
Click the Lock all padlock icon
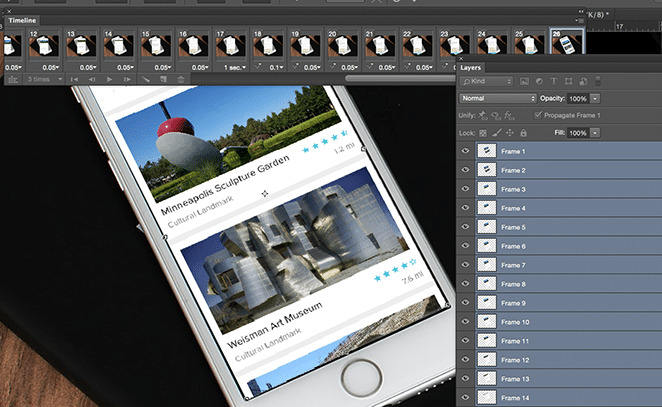[x=523, y=132]
